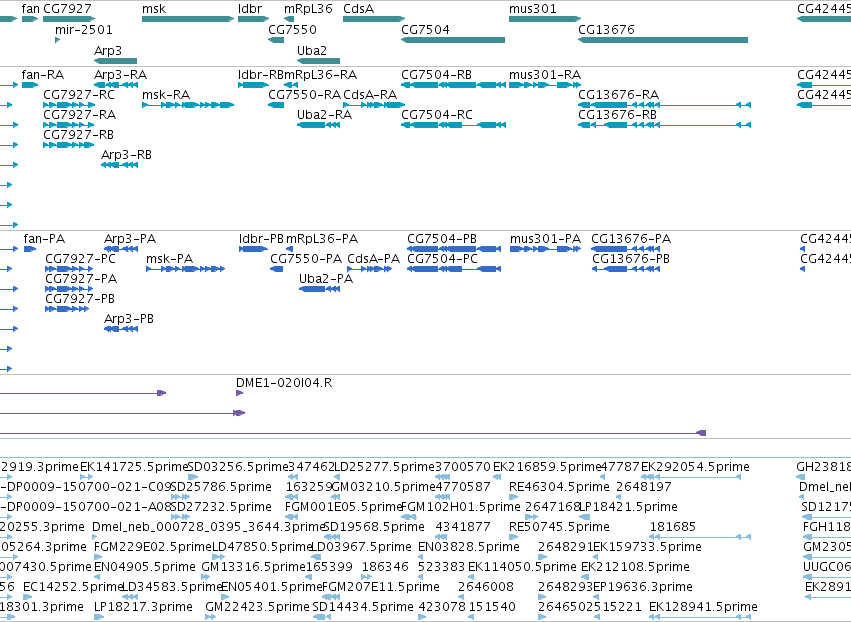
Task: Click the Arp3-PB coding sequence glyph
Action: pos(121,328)
